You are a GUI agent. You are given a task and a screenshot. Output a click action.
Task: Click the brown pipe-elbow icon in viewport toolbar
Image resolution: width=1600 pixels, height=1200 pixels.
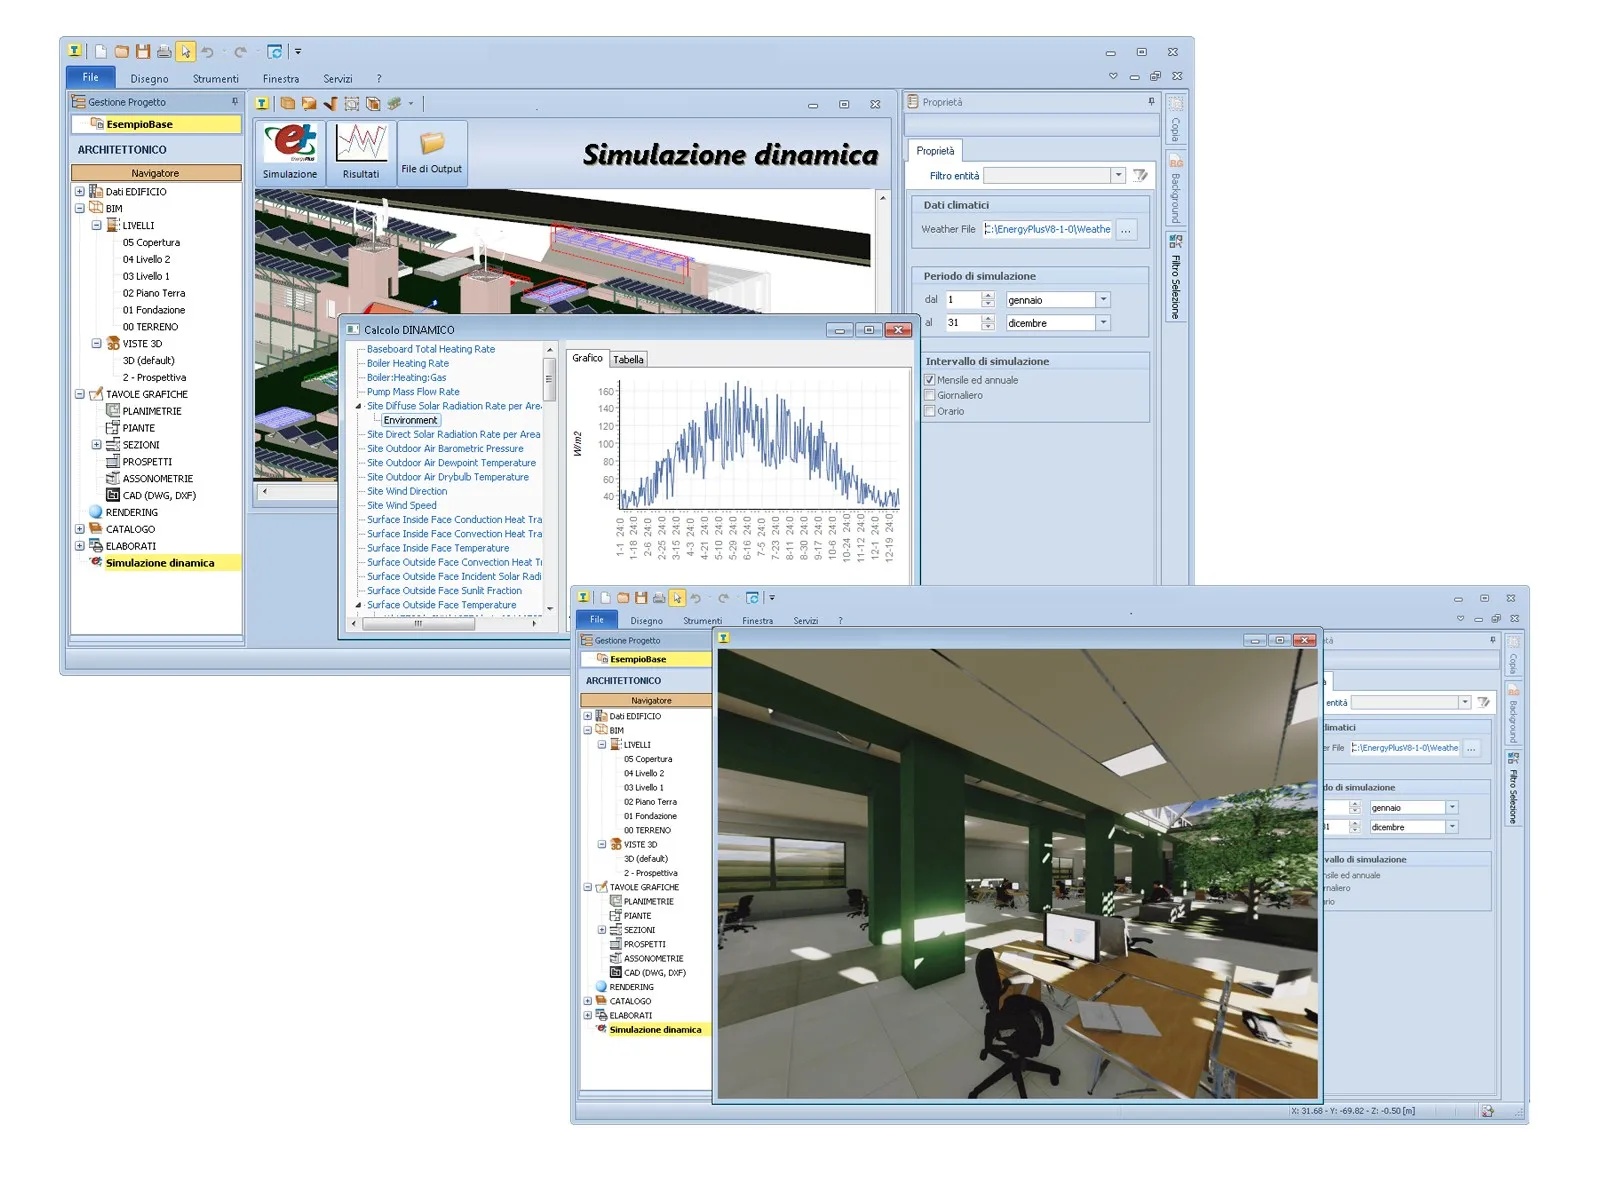pos(330,103)
